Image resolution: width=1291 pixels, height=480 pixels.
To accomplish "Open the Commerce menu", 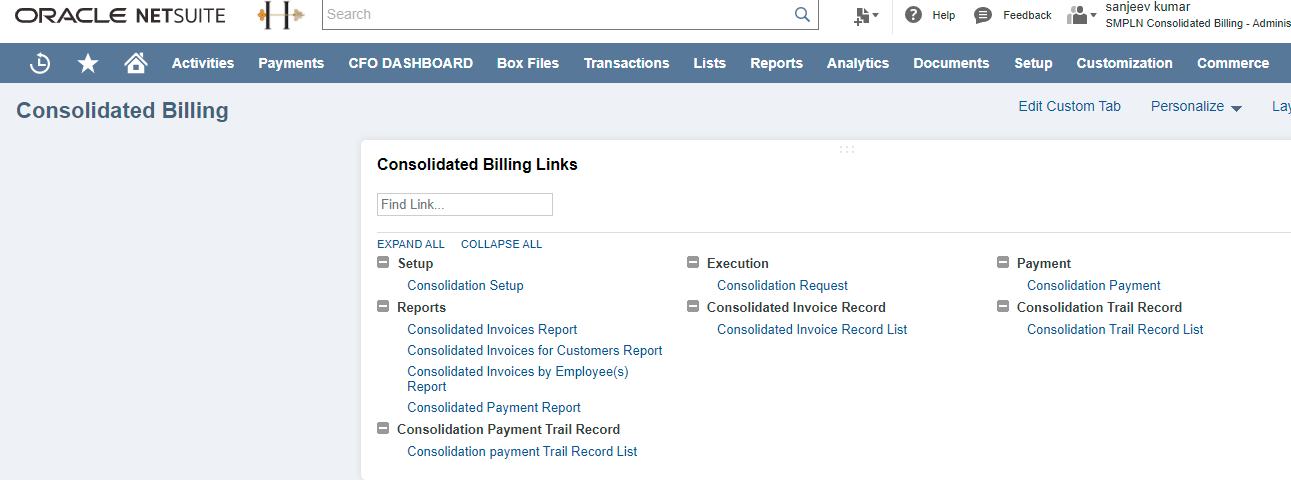I will (1233, 63).
